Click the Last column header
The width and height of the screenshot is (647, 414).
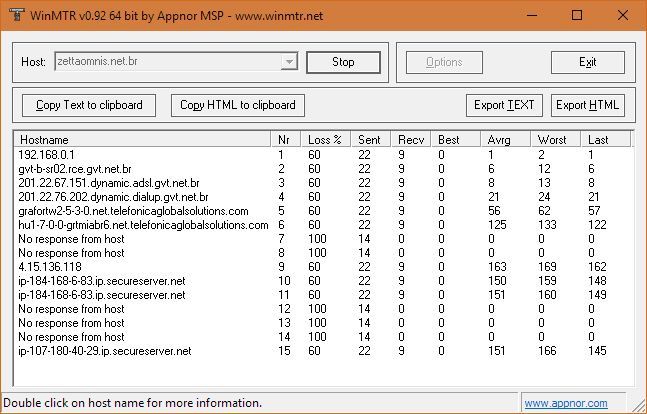[605, 140]
